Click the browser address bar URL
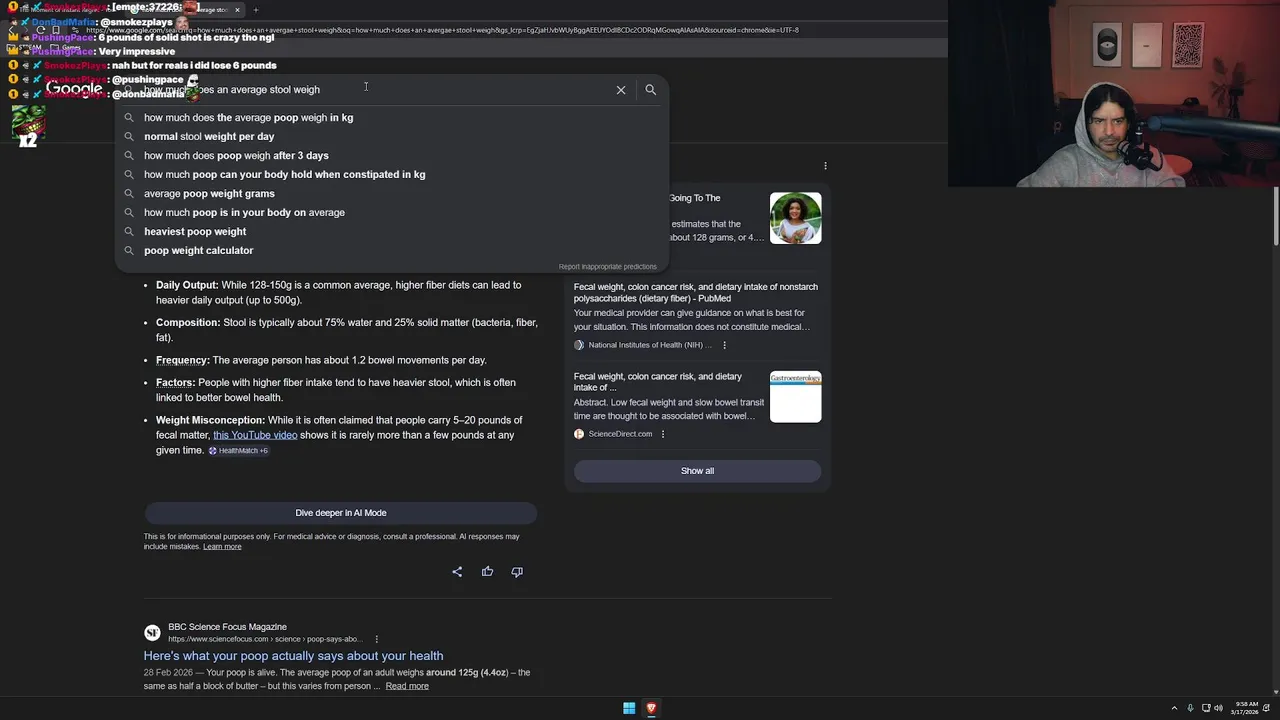The width and height of the screenshot is (1280, 720). click(442, 30)
